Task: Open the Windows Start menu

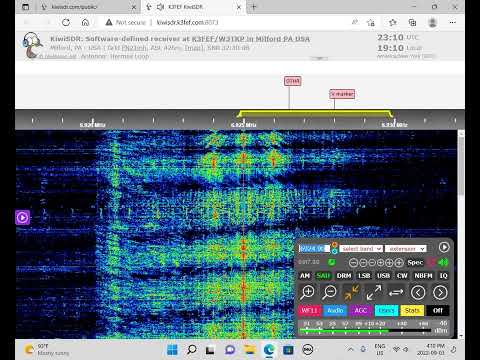Action: [172, 350]
